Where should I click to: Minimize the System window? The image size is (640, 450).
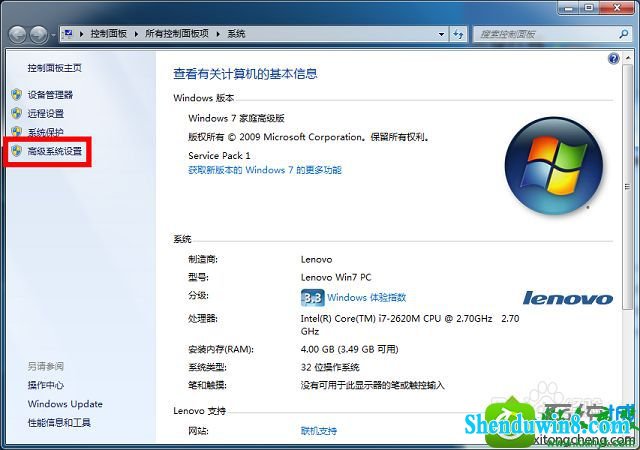569,8
